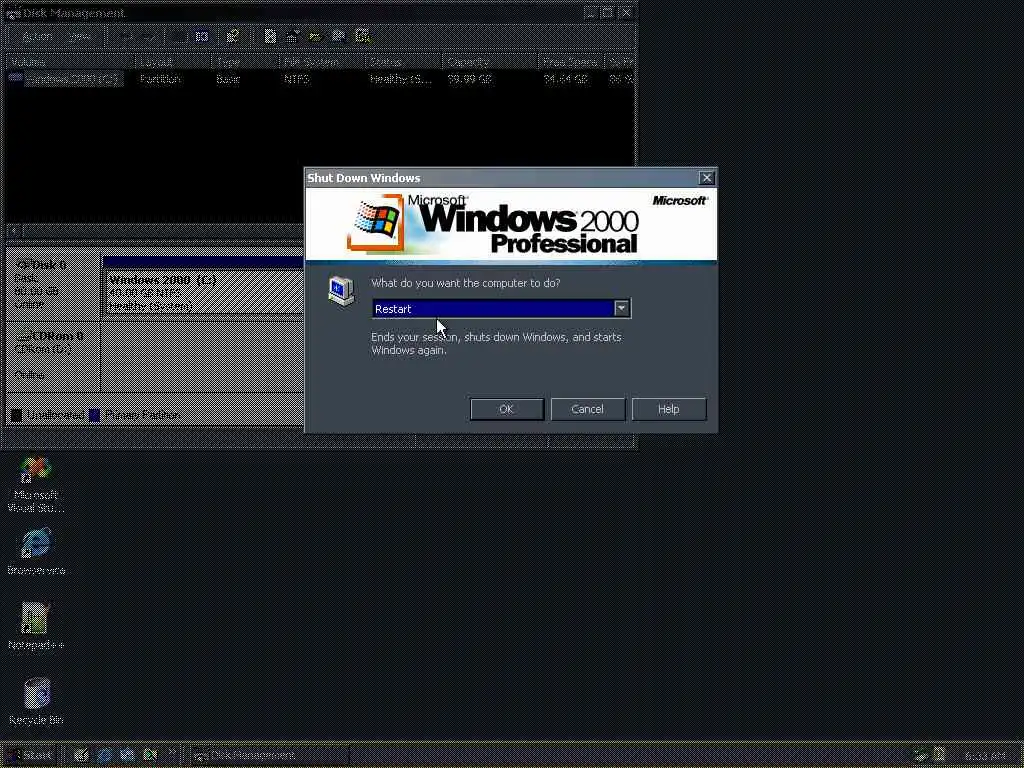This screenshot has height=768, width=1024.
Task: Click the computer search toolbar icon
Action: click(338, 37)
